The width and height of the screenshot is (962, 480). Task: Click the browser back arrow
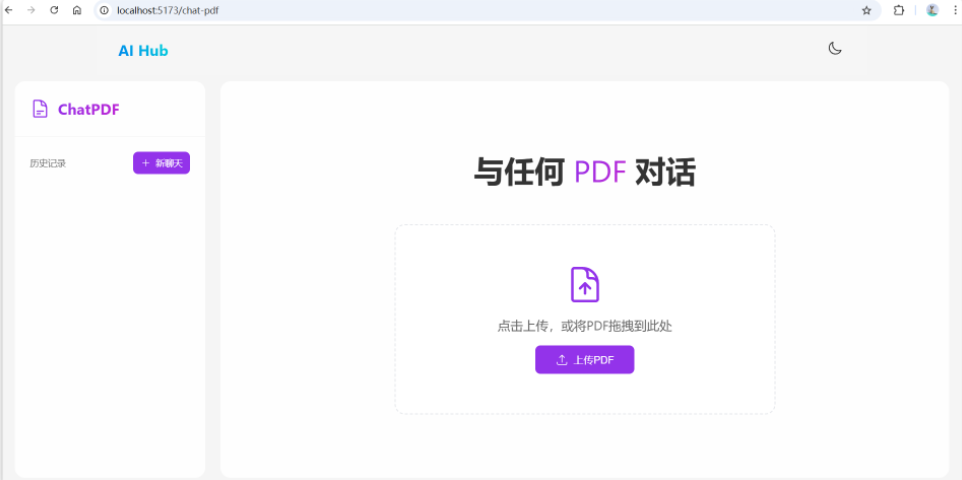pyautogui.click(x=9, y=10)
